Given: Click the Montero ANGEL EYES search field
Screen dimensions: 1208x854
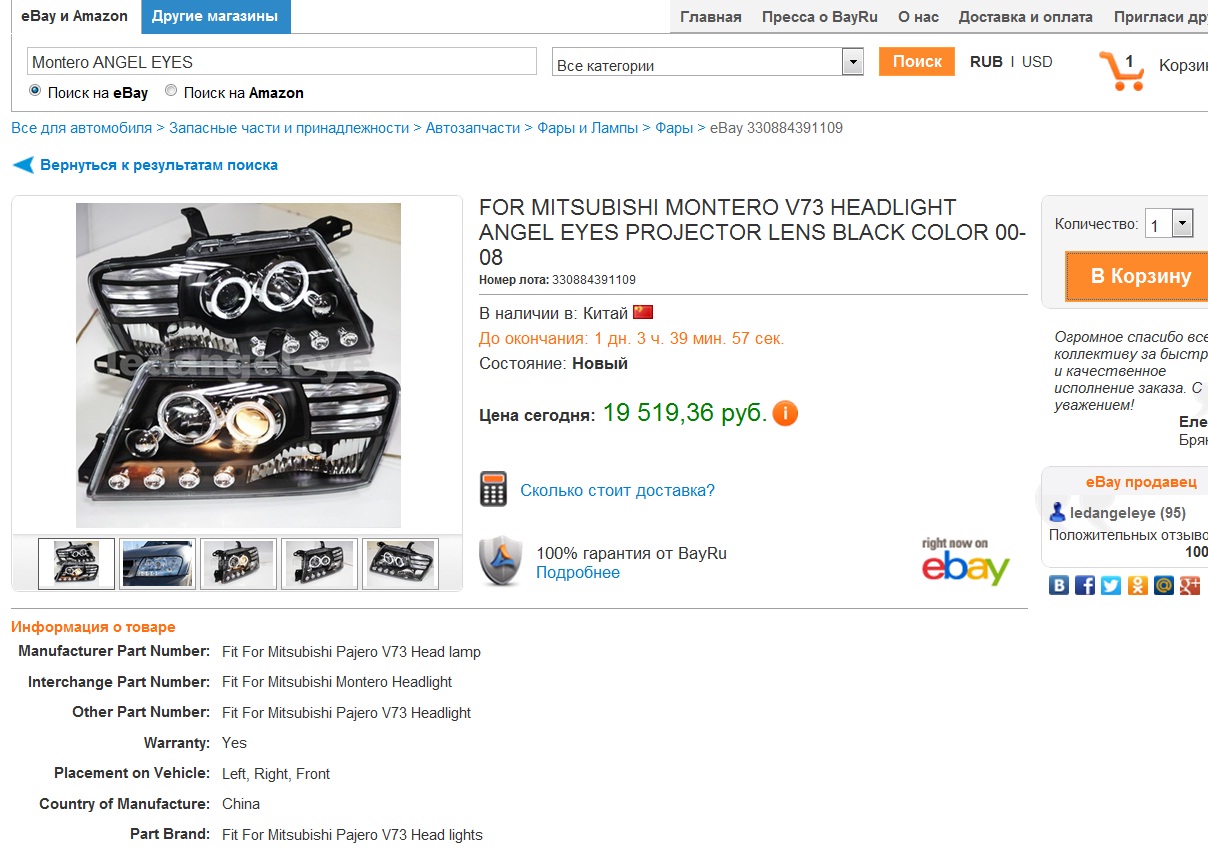Looking at the screenshot, I should tap(282, 61).
